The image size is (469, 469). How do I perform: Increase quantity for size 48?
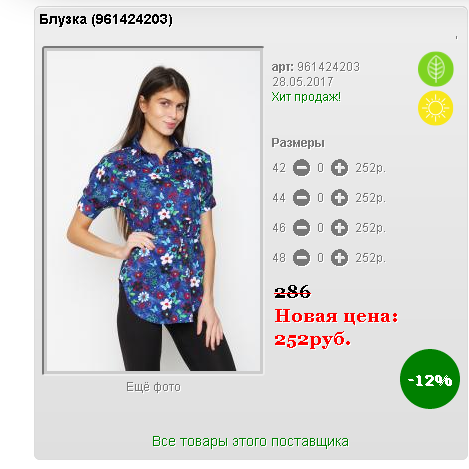pyautogui.click(x=339, y=258)
